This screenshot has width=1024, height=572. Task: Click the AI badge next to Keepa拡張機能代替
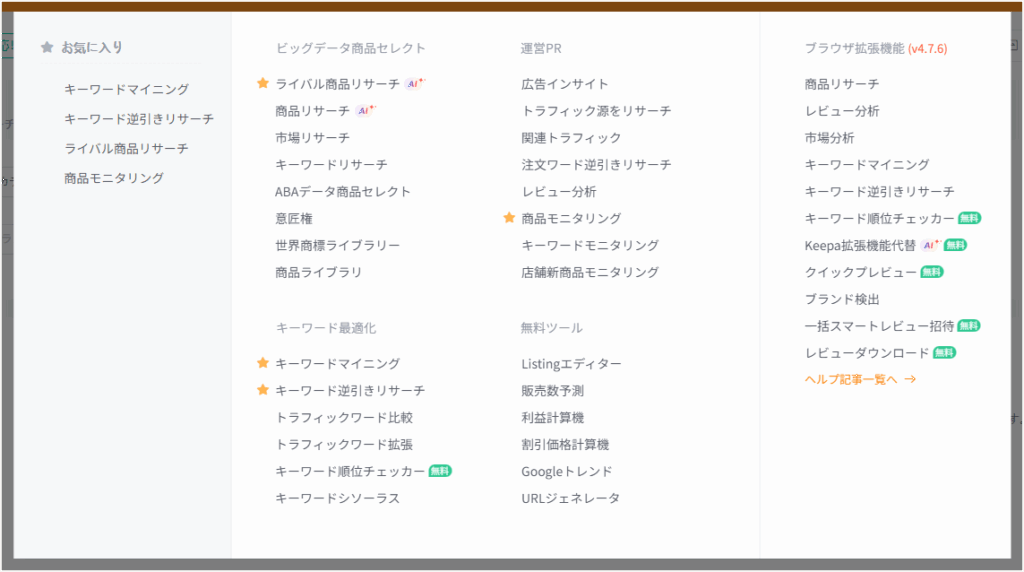pyautogui.click(x=931, y=245)
